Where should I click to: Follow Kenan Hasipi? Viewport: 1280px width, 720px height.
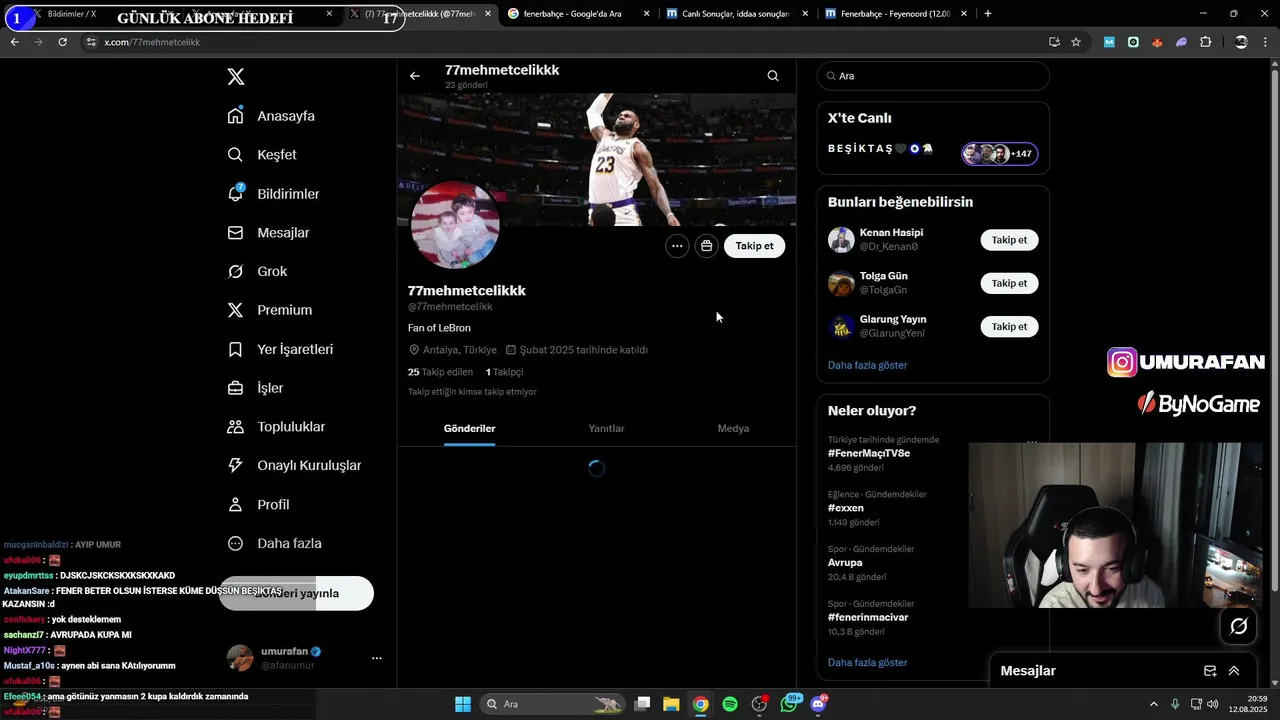[x=1009, y=240]
